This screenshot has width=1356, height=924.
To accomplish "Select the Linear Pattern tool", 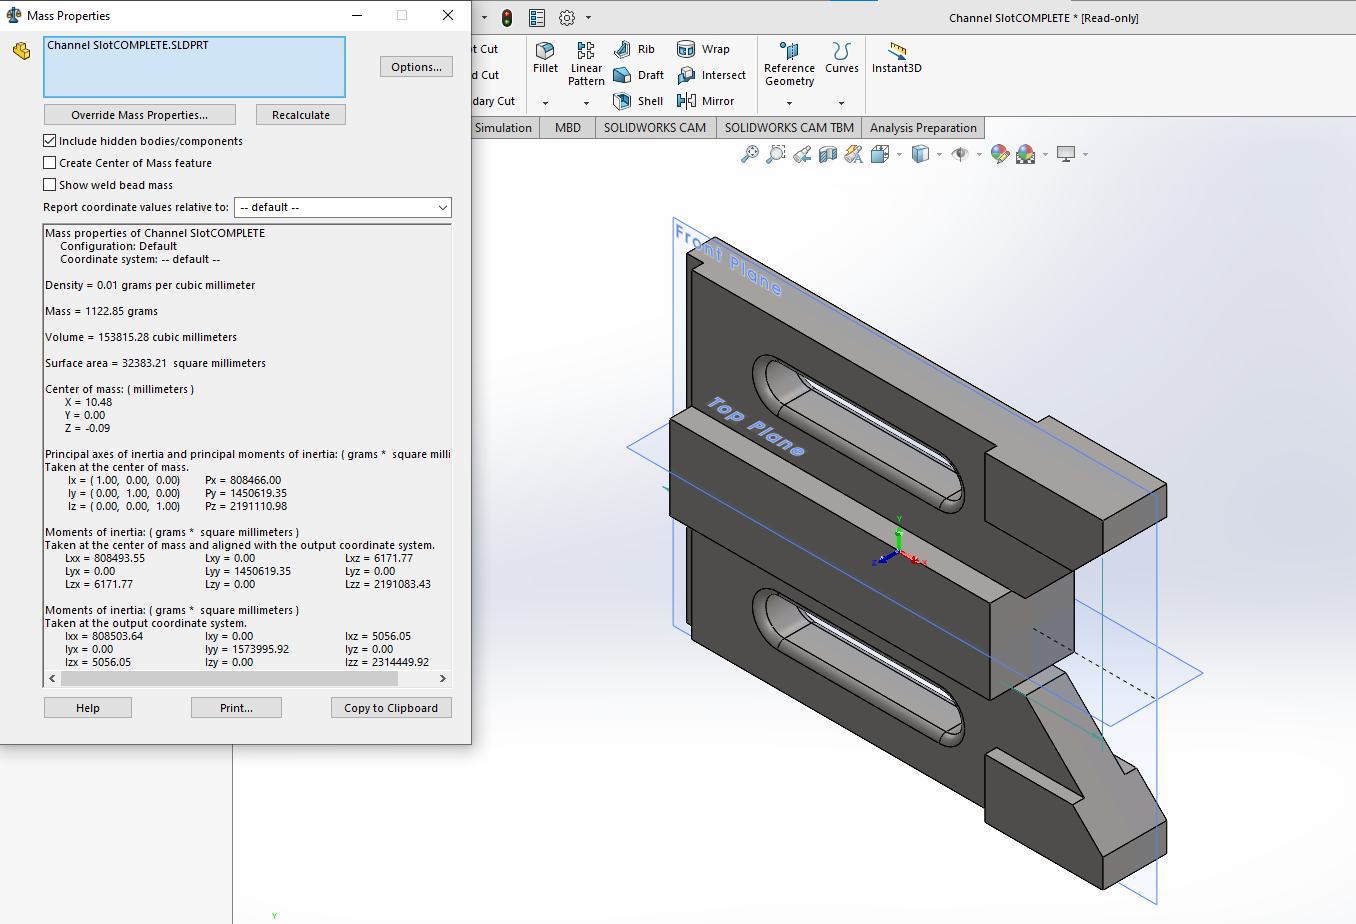I will [x=586, y=64].
